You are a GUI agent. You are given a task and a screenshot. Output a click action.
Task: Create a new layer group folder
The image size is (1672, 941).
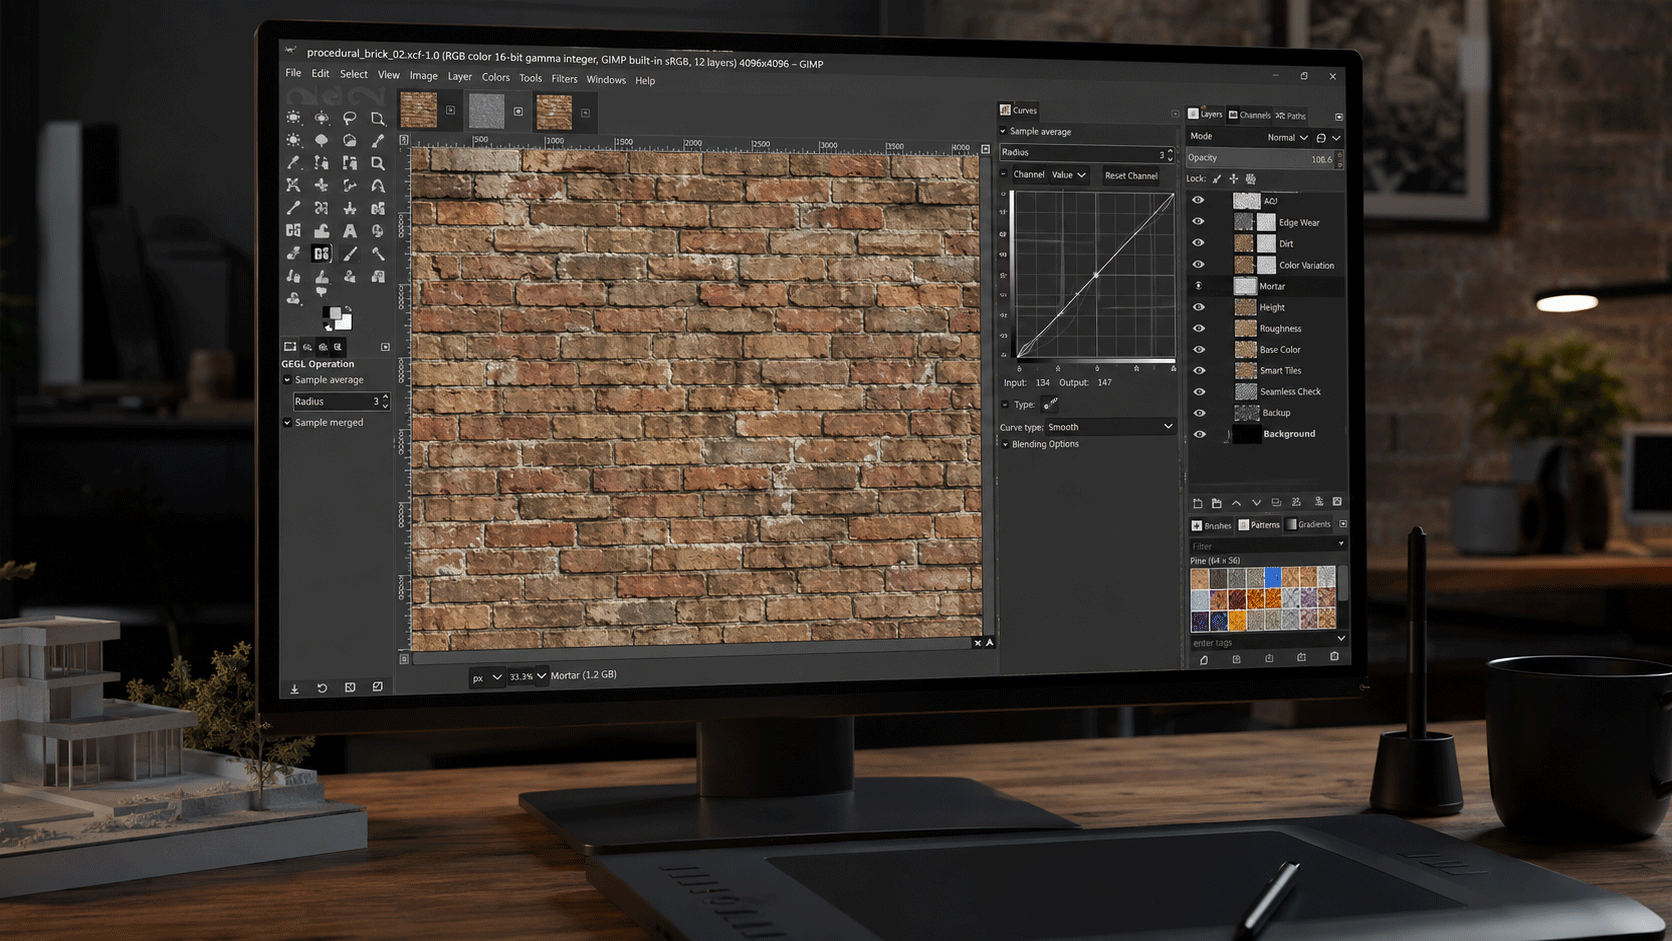(1217, 503)
